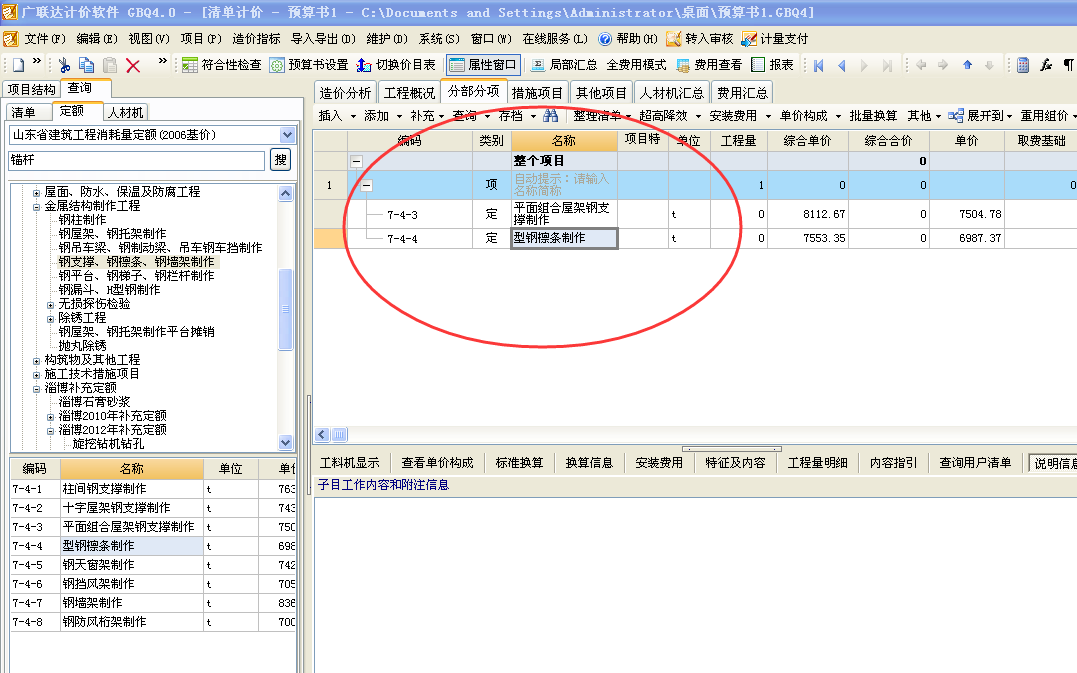Click 批量换算 button
Image resolution: width=1077 pixels, height=673 pixels.
873,115
